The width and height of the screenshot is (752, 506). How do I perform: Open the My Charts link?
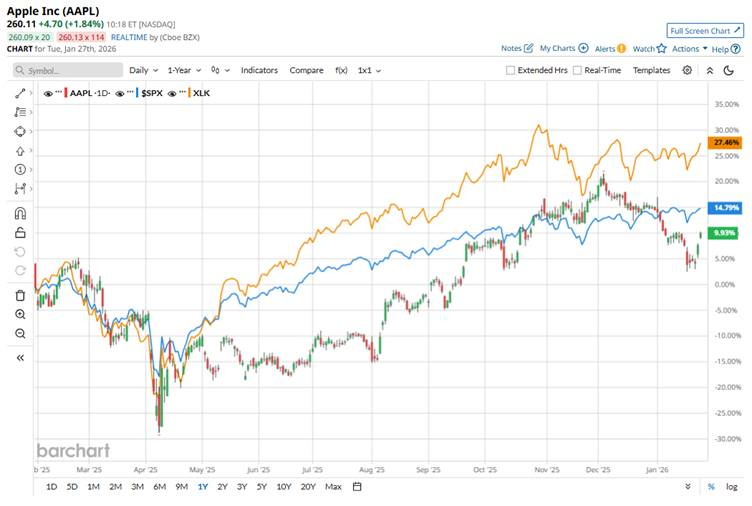click(563, 48)
